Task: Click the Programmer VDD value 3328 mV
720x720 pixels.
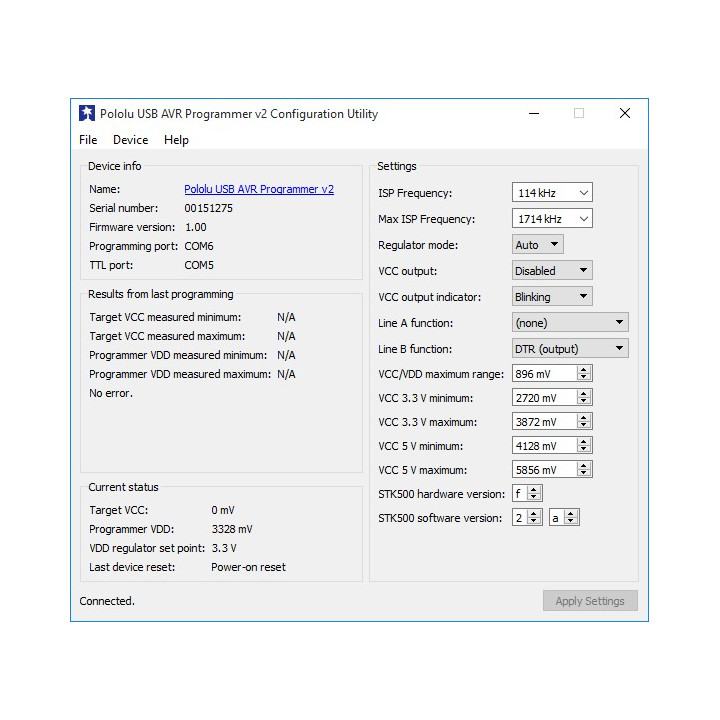Action: tap(232, 529)
